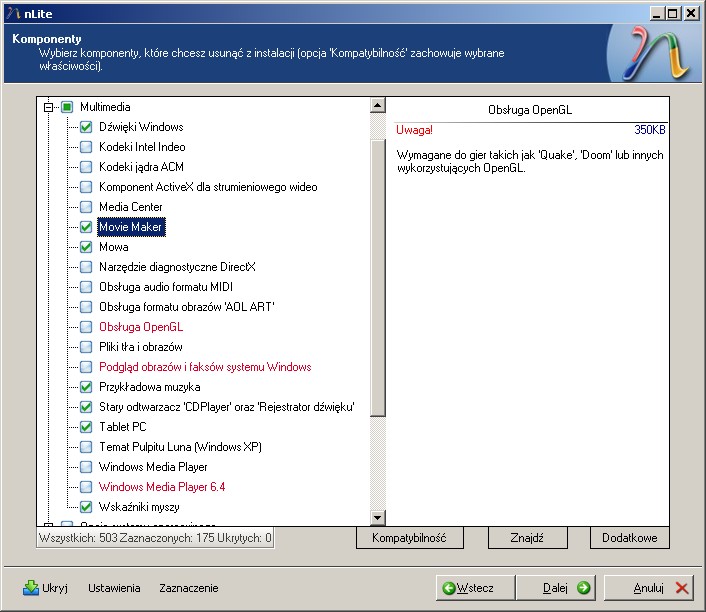Click the green back arrow icon on Wstecz
Image resolution: width=706 pixels, height=612 pixels.
tap(448, 588)
